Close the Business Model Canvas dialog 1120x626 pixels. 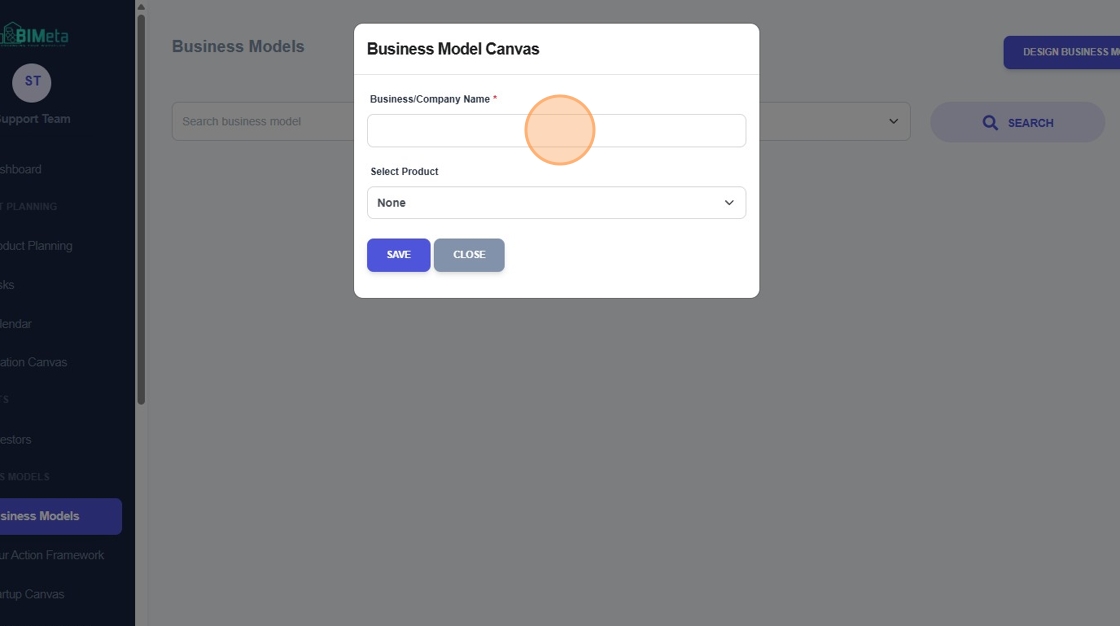[x=469, y=255]
